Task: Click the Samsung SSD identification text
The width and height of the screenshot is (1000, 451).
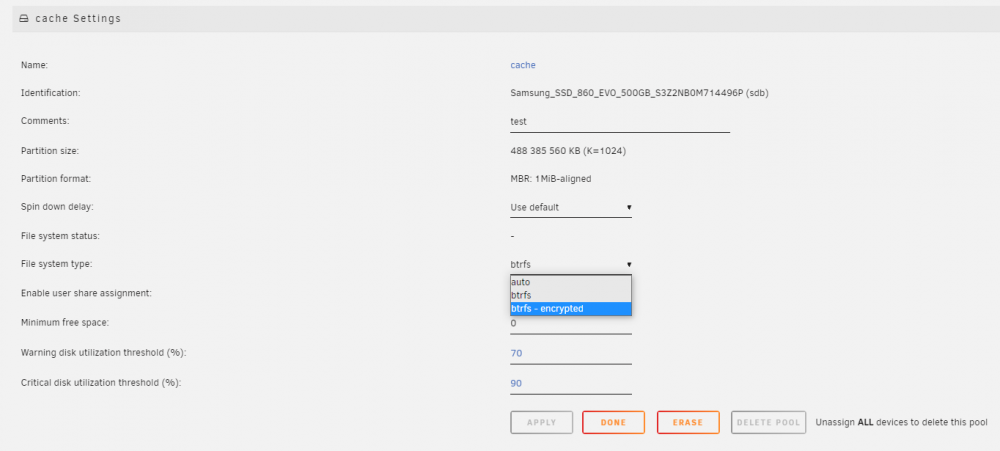Action: [x=639, y=93]
